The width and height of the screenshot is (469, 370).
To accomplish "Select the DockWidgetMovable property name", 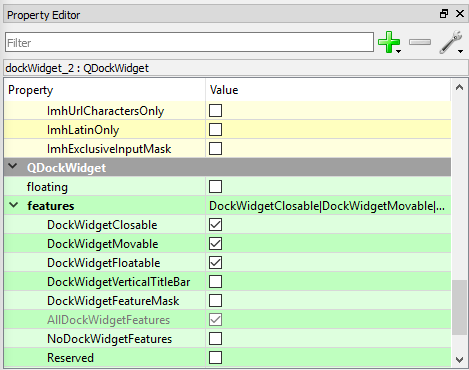I will click(x=103, y=244).
